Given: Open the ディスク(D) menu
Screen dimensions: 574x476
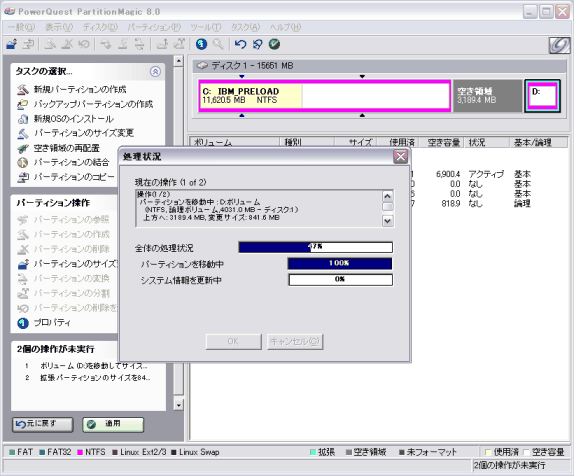Looking at the screenshot, I should tap(100, 27).
